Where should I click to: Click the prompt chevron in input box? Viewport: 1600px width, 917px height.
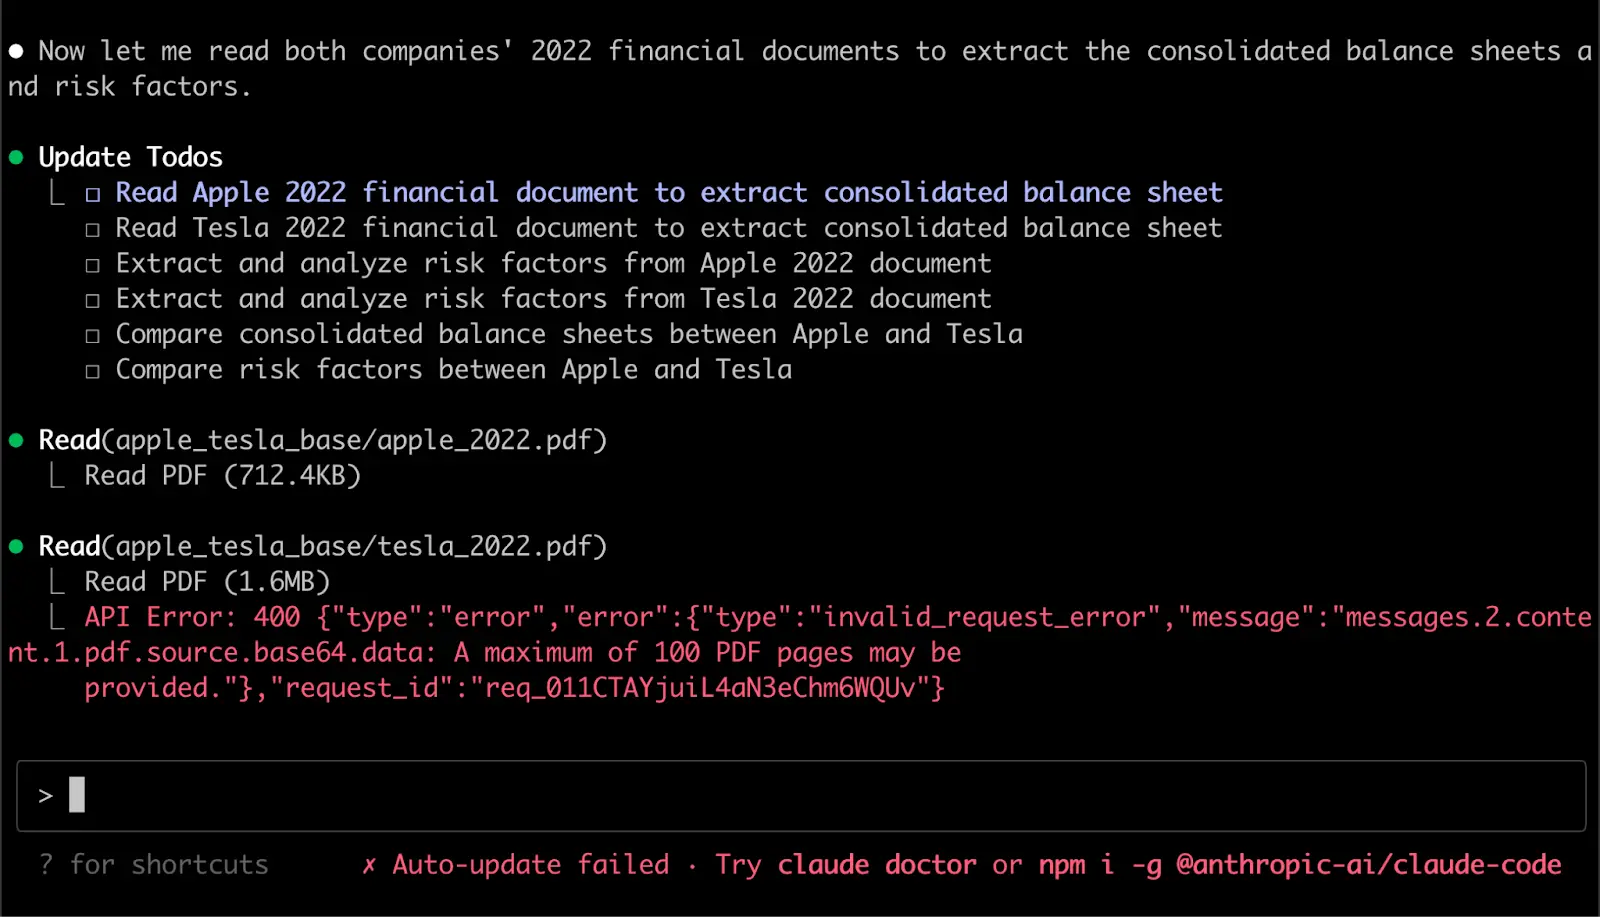pos(45,796)
